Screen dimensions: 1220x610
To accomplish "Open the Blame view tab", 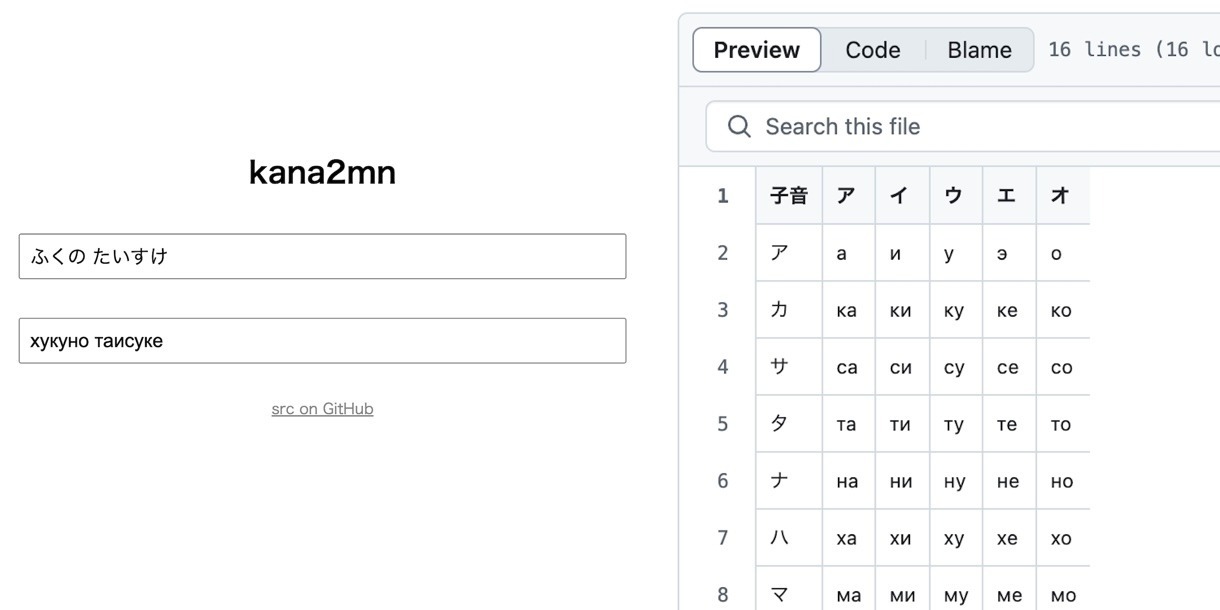I will click(x=980, y=50).
